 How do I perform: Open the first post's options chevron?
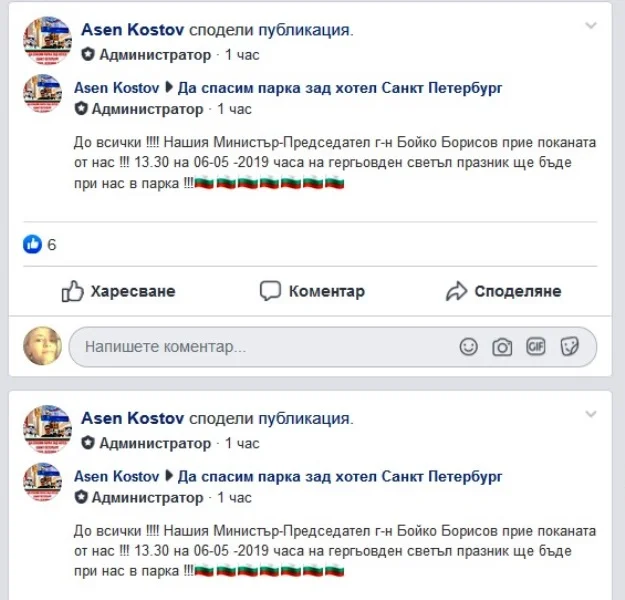pyautogui.click(x=590, y=26)
